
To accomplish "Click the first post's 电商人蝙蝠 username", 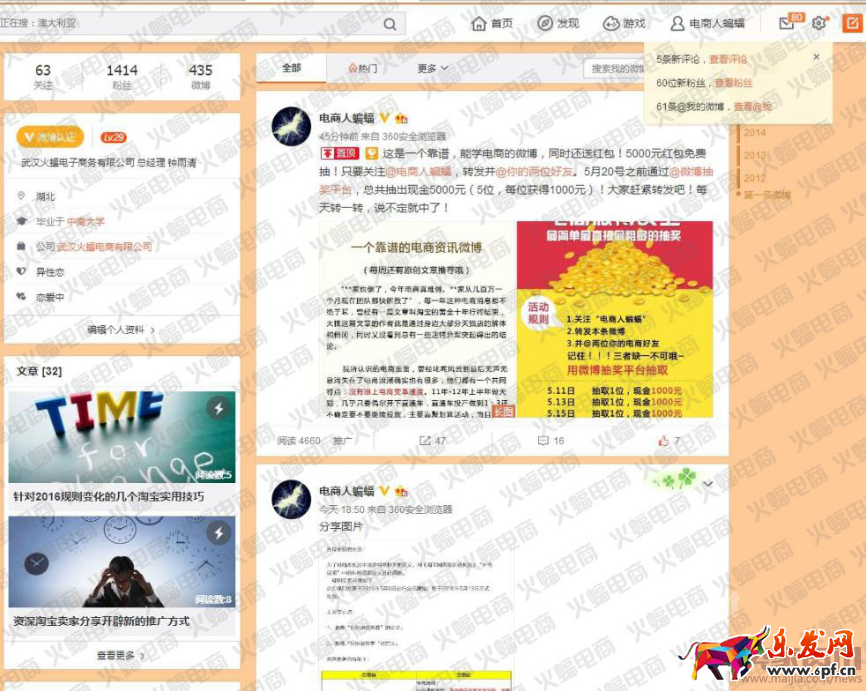I will tap(347, 118).
